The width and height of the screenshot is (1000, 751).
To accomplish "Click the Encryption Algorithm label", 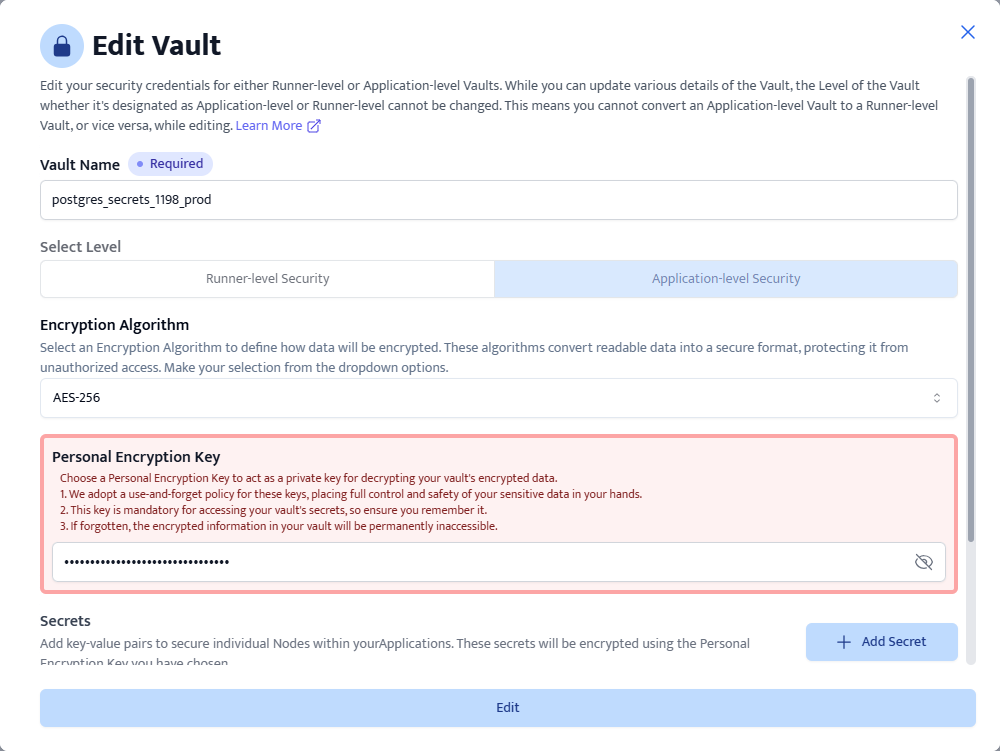I will [114, 325].
